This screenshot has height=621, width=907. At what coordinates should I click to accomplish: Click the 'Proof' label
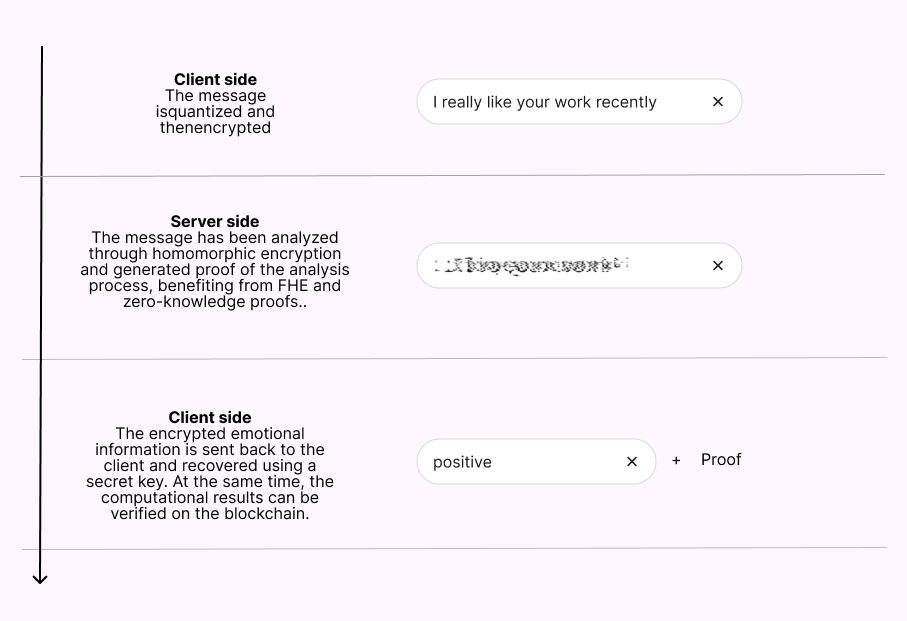(x=721, y=460)
